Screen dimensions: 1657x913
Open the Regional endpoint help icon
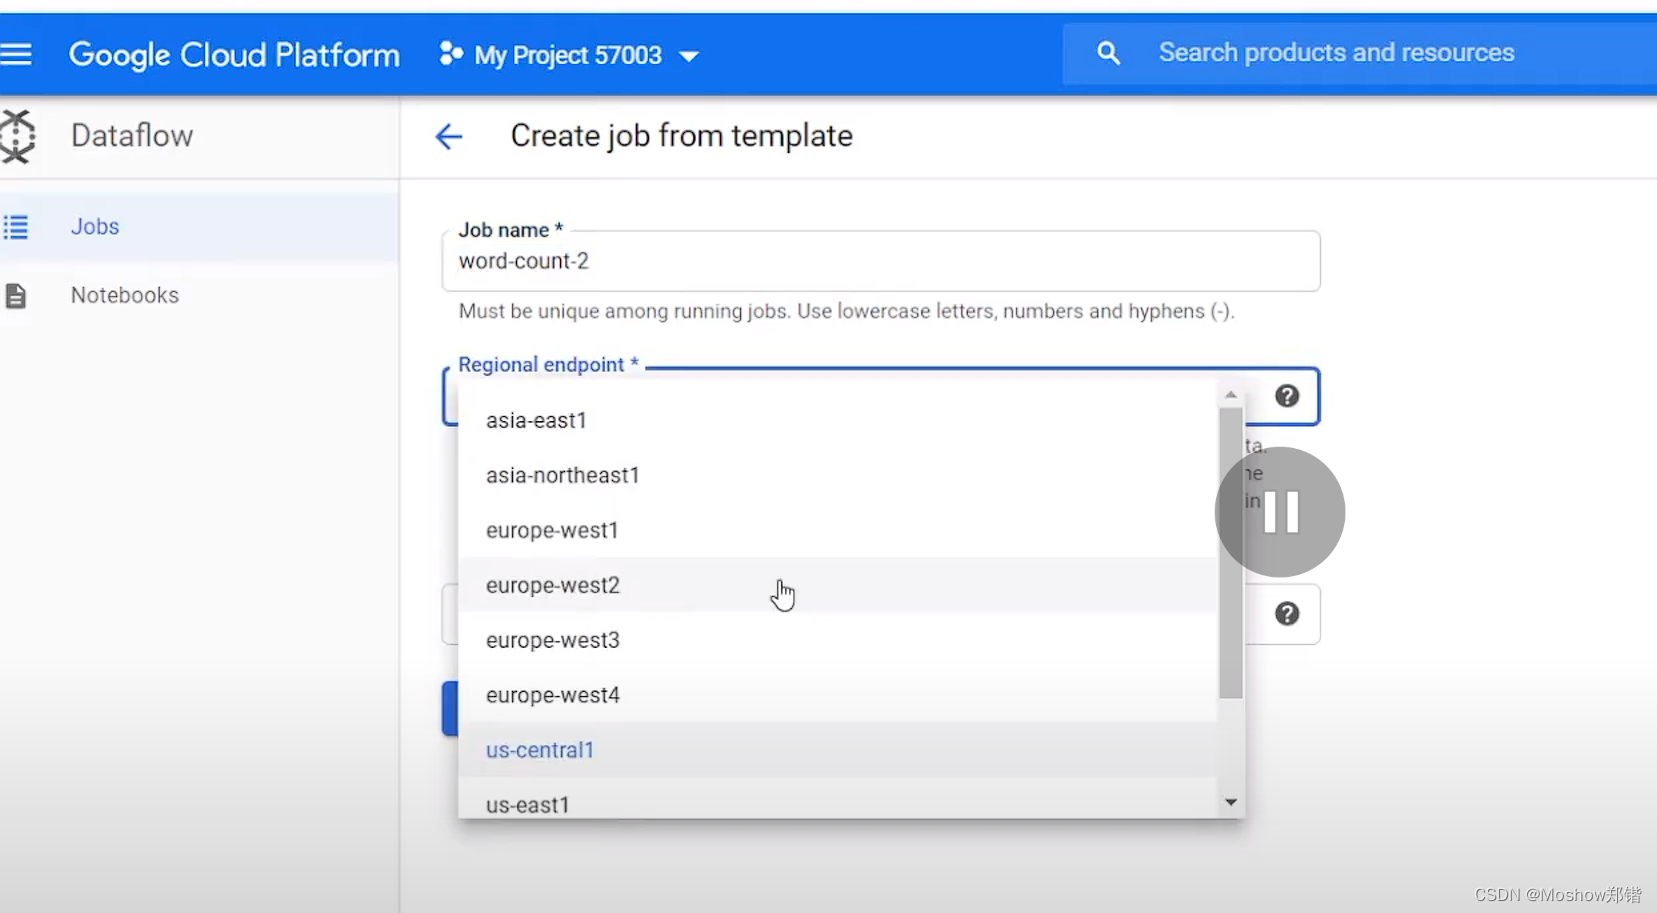[x=1287, y=396]
